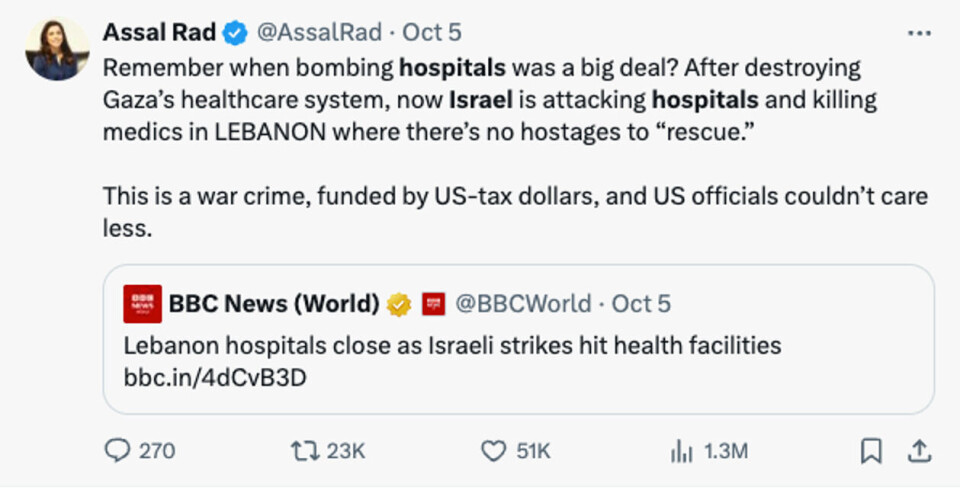960x490 pixels.
Task: Open the quoted BBC tweet headline text
Action: click(x=452, y=346)
